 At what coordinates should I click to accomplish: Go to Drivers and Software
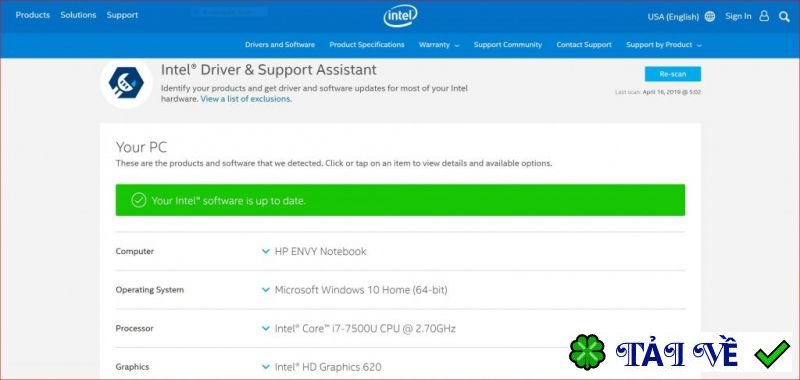click(280, 45)
